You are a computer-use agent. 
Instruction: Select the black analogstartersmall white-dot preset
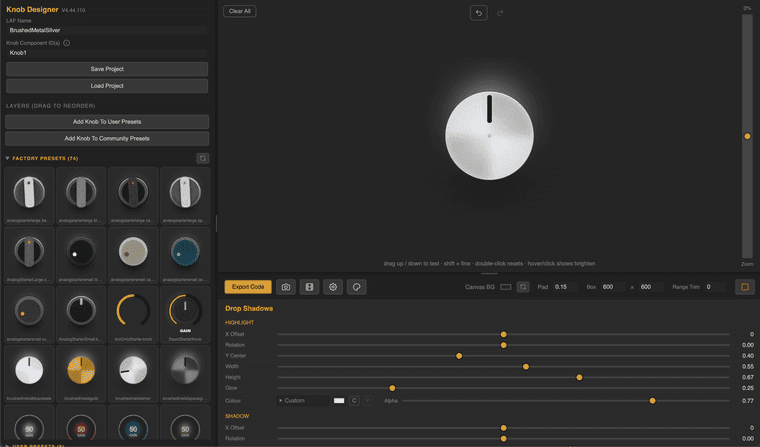pos(81,255)
